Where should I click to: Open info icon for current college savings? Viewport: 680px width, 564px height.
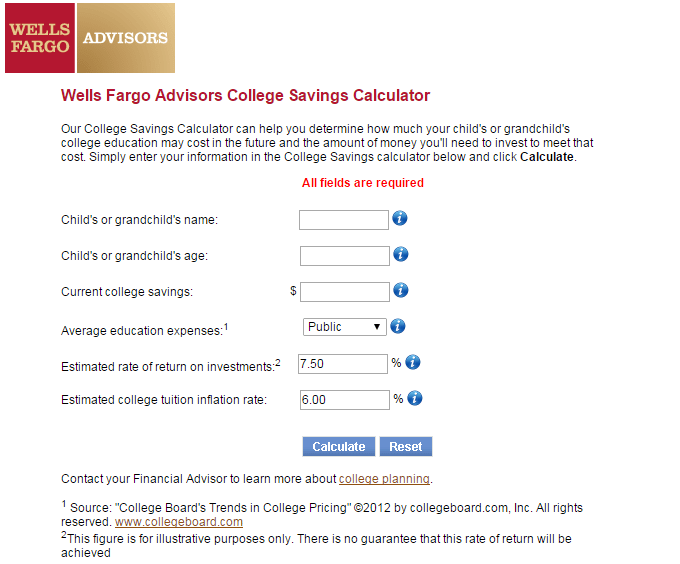pos(400,290)
